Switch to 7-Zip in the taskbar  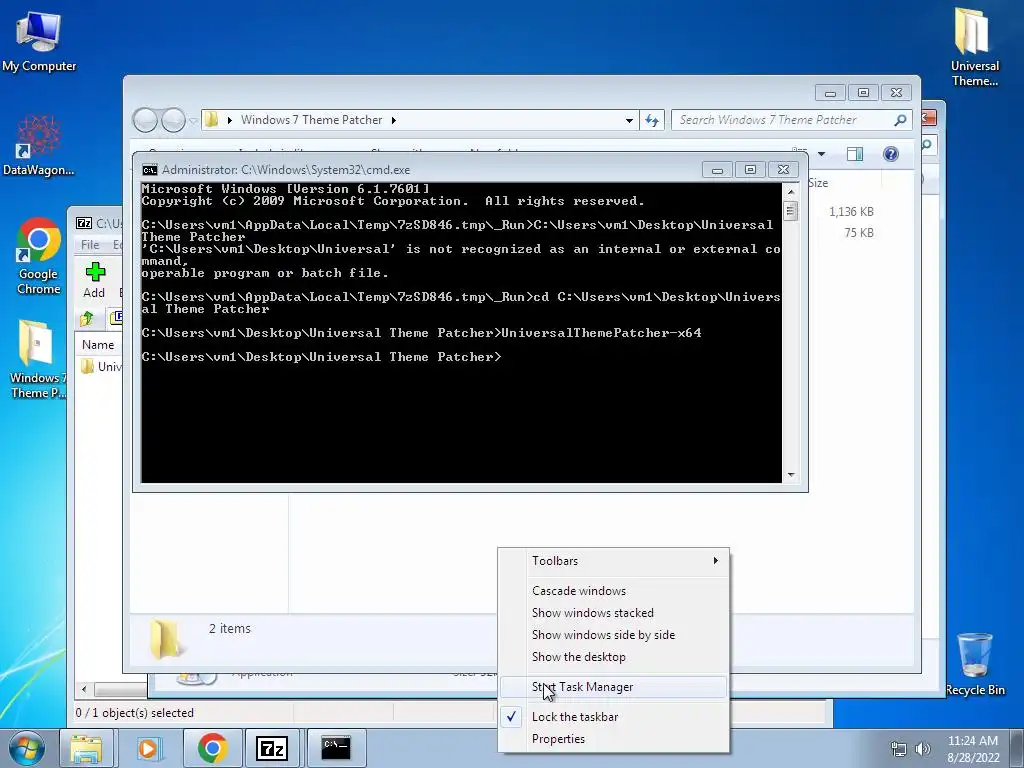tap(272, 748)
